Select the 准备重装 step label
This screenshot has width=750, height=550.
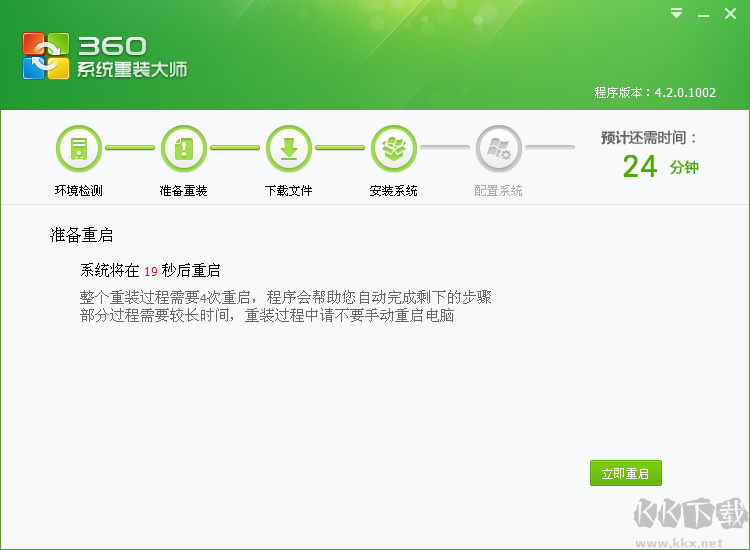pos(183,191)
